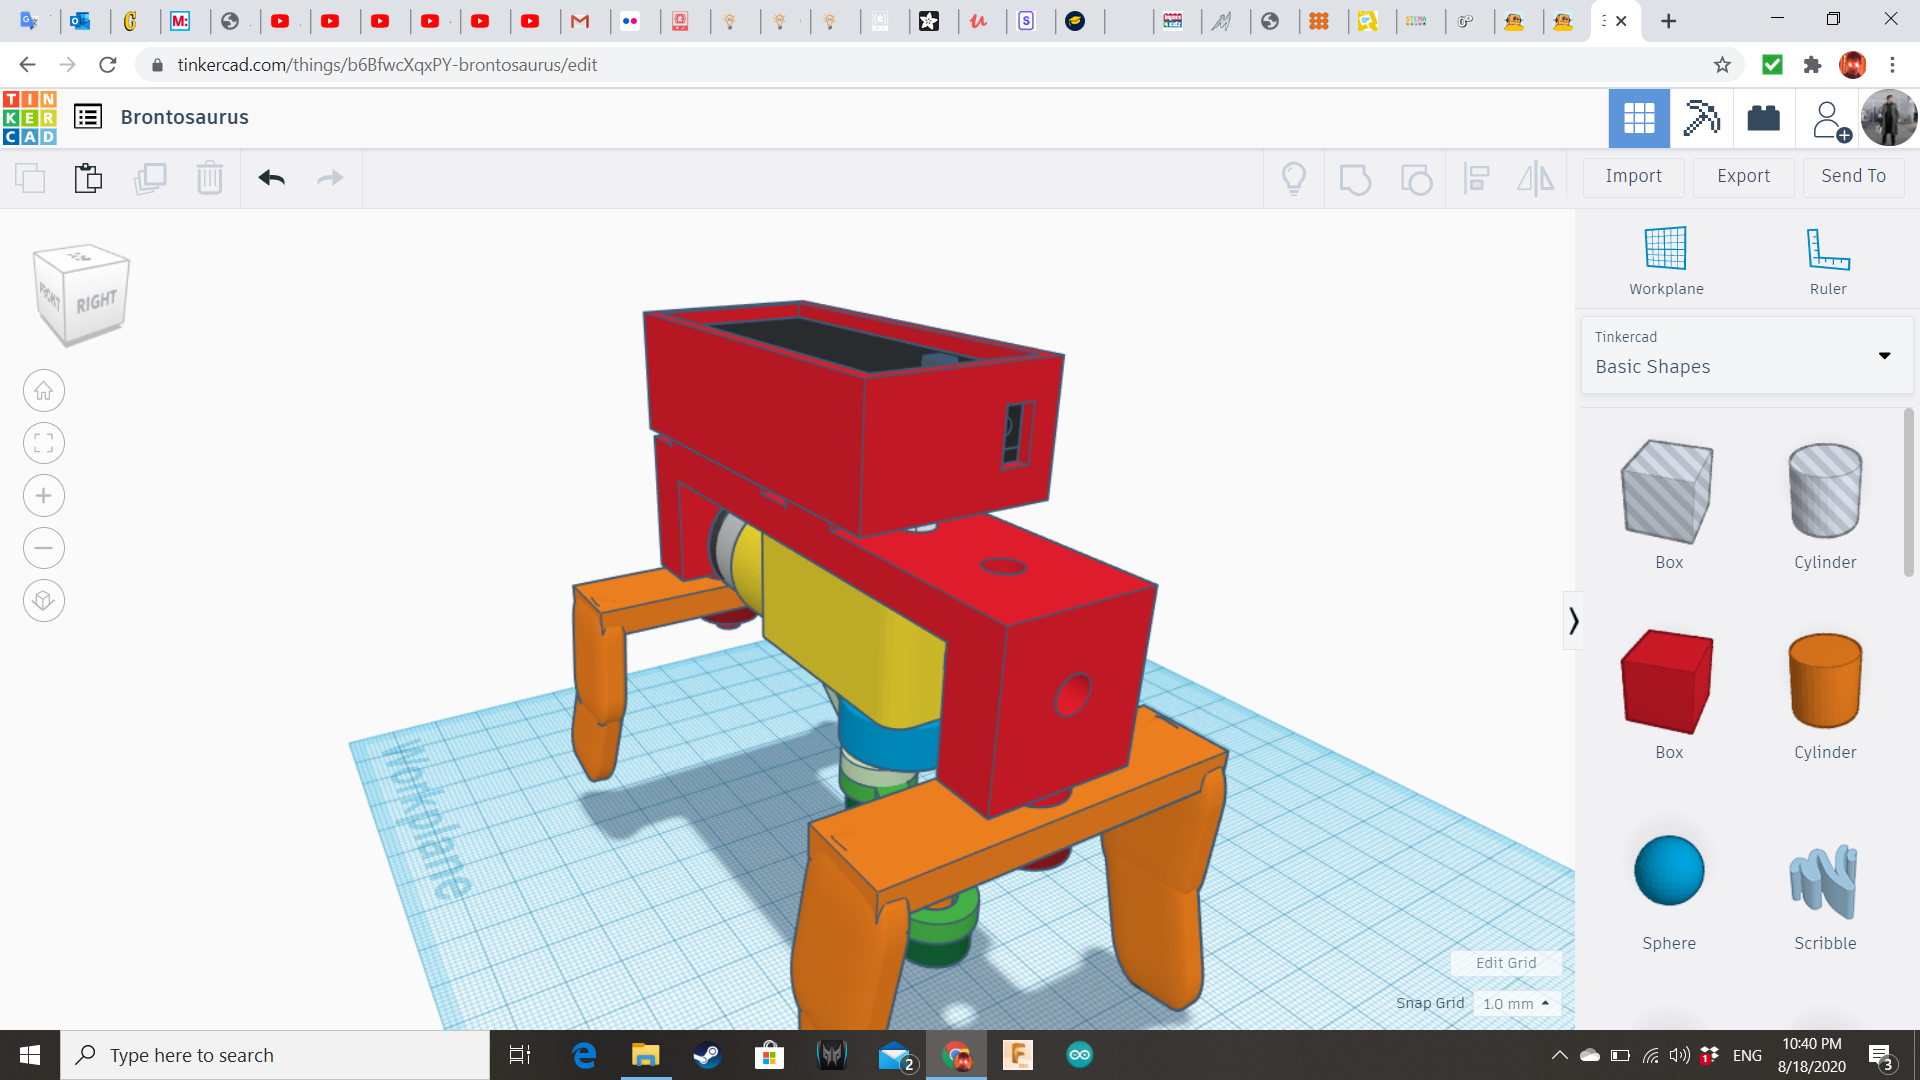Click the RIGHT face of the view cube
Screen dimensions: 1920x1080
[97, 302]
